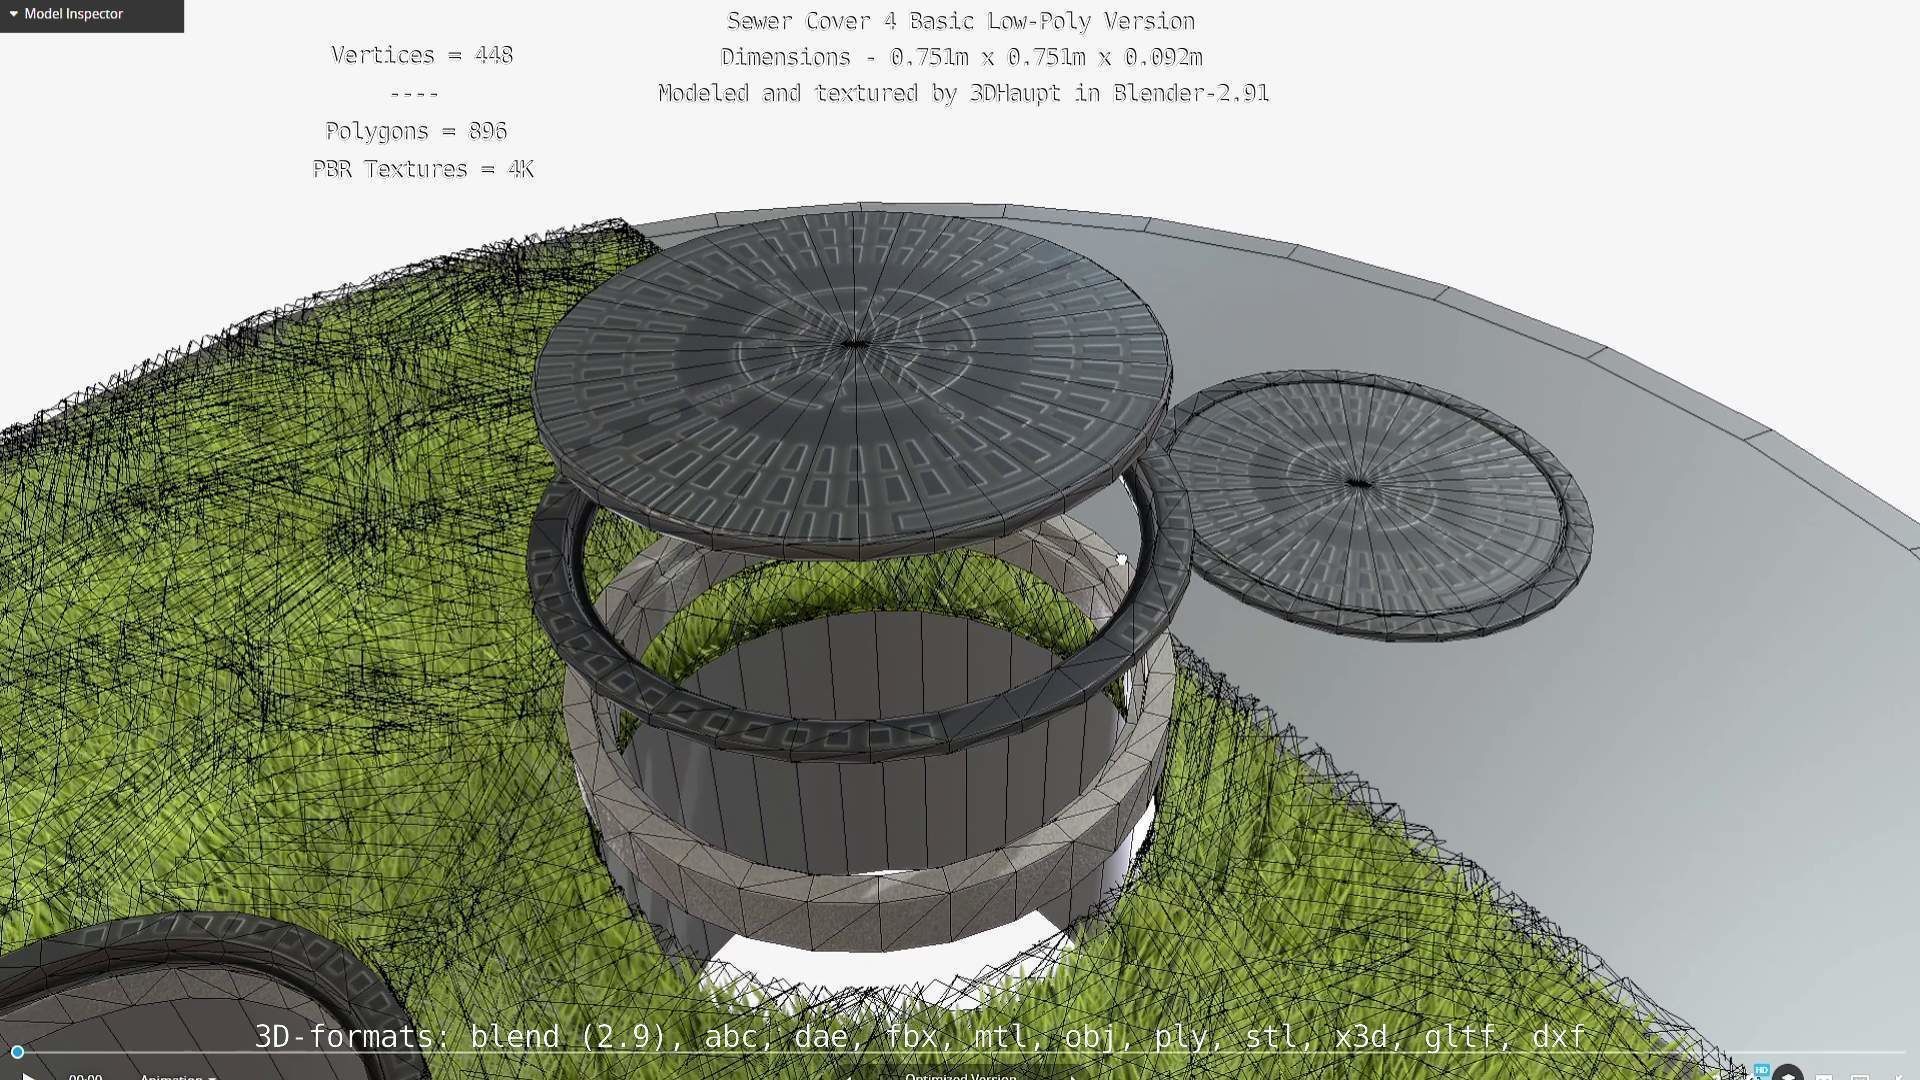This screenshot has height=1080, width=1920.
Task: Open the model inspector layers icon
Action: point(1788,1074)
